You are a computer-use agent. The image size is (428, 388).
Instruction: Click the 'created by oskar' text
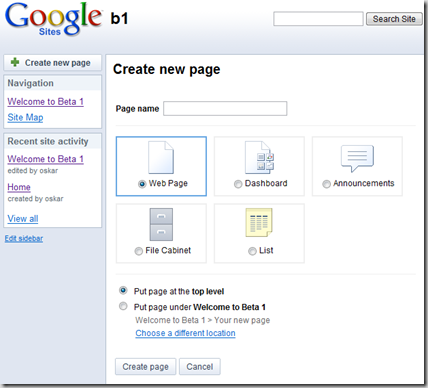[35, 199]
